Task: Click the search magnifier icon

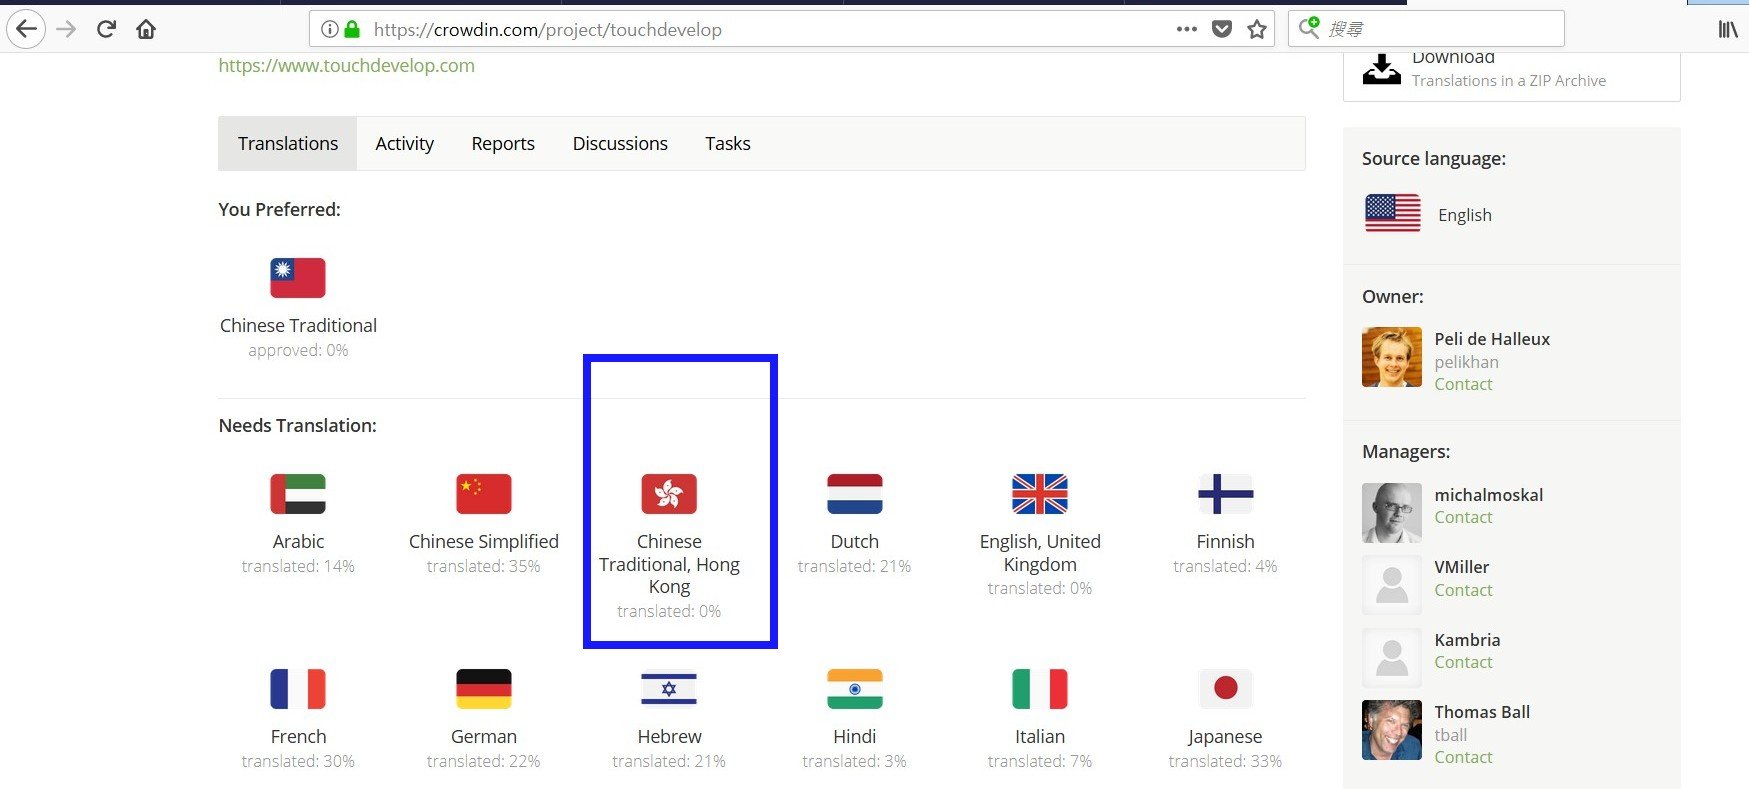Action: click(1309, 28)
